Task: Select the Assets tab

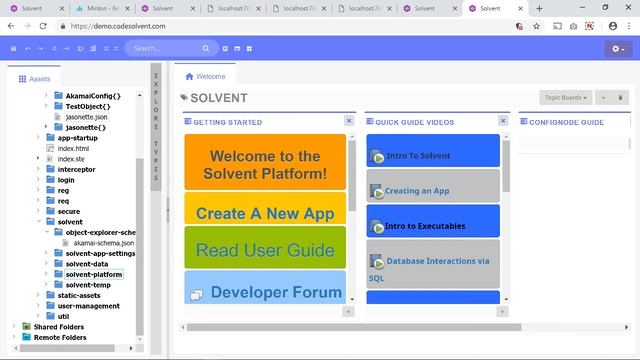Action: click(x=34, y=79)
